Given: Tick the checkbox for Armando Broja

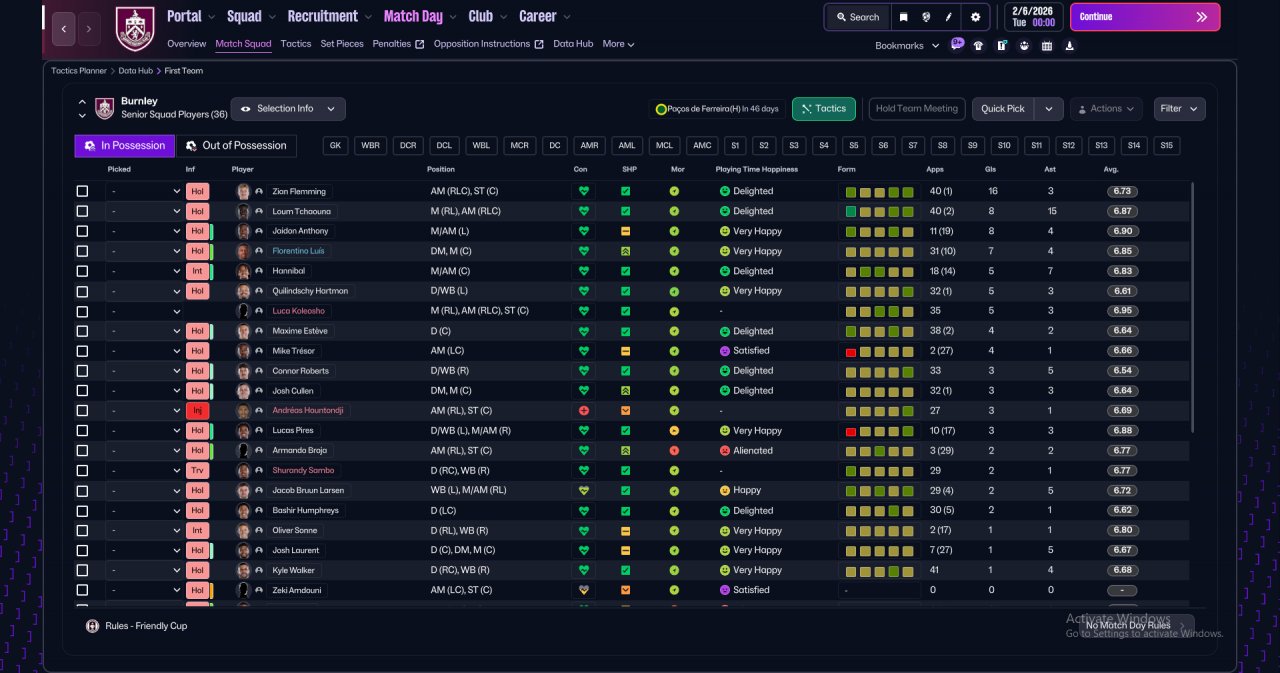Looking at the screenshot, I should 82,451.
